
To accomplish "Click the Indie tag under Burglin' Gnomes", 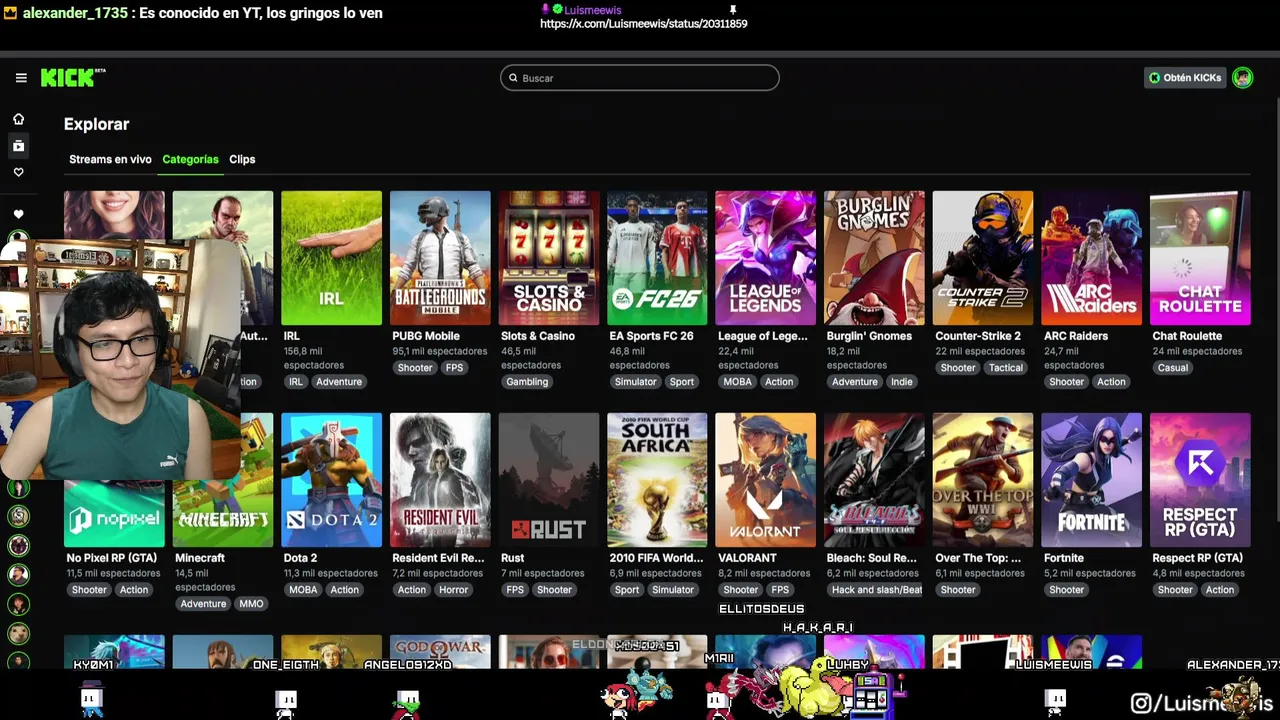I will (901, 382).
